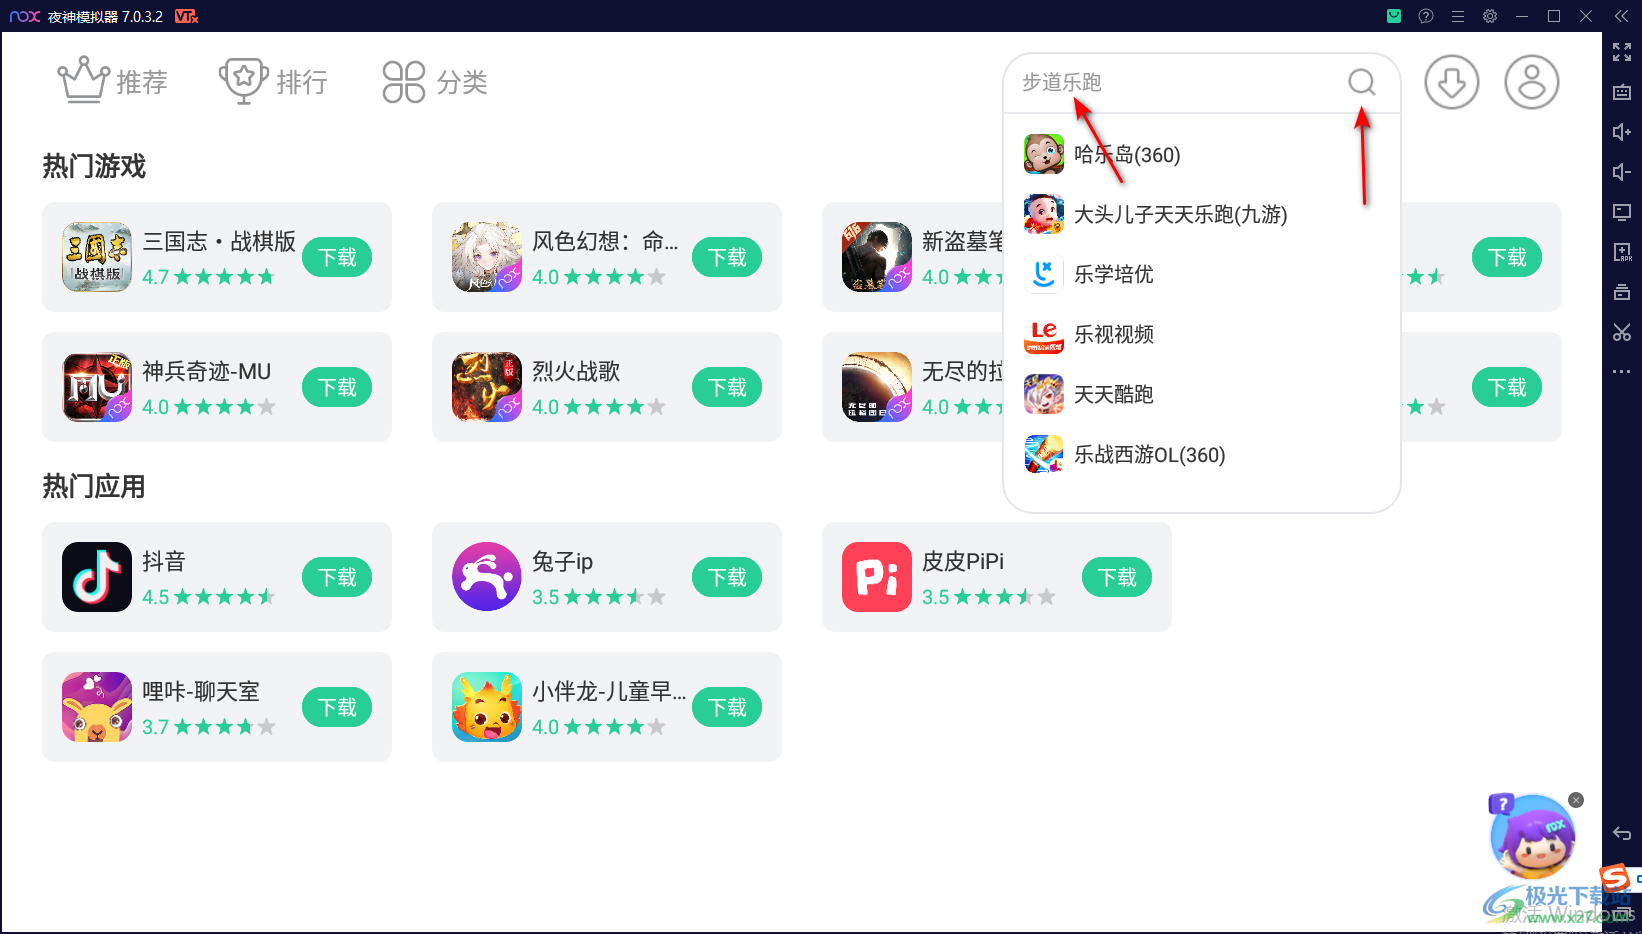Open the 小伴龙 dragon icon
Viewport: 1642px width, 934px height.
487,707
